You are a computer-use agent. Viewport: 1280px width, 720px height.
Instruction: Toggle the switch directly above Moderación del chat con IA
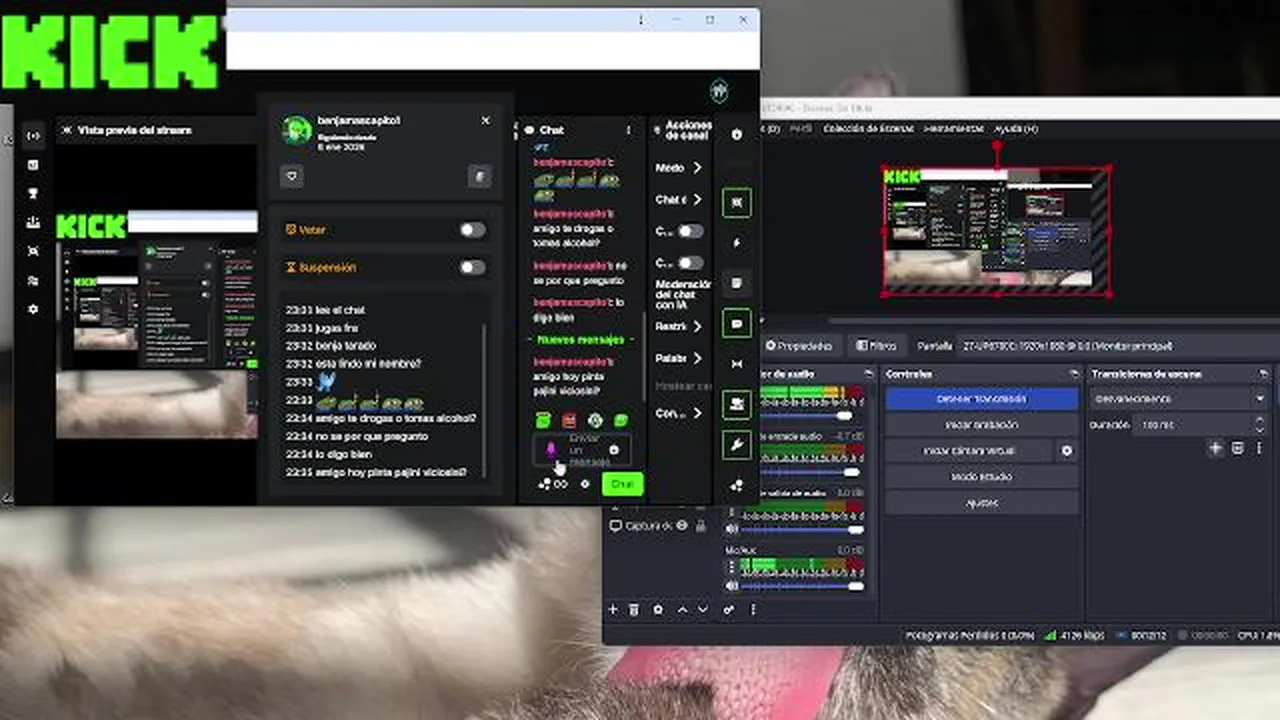[x=690, y=262]
